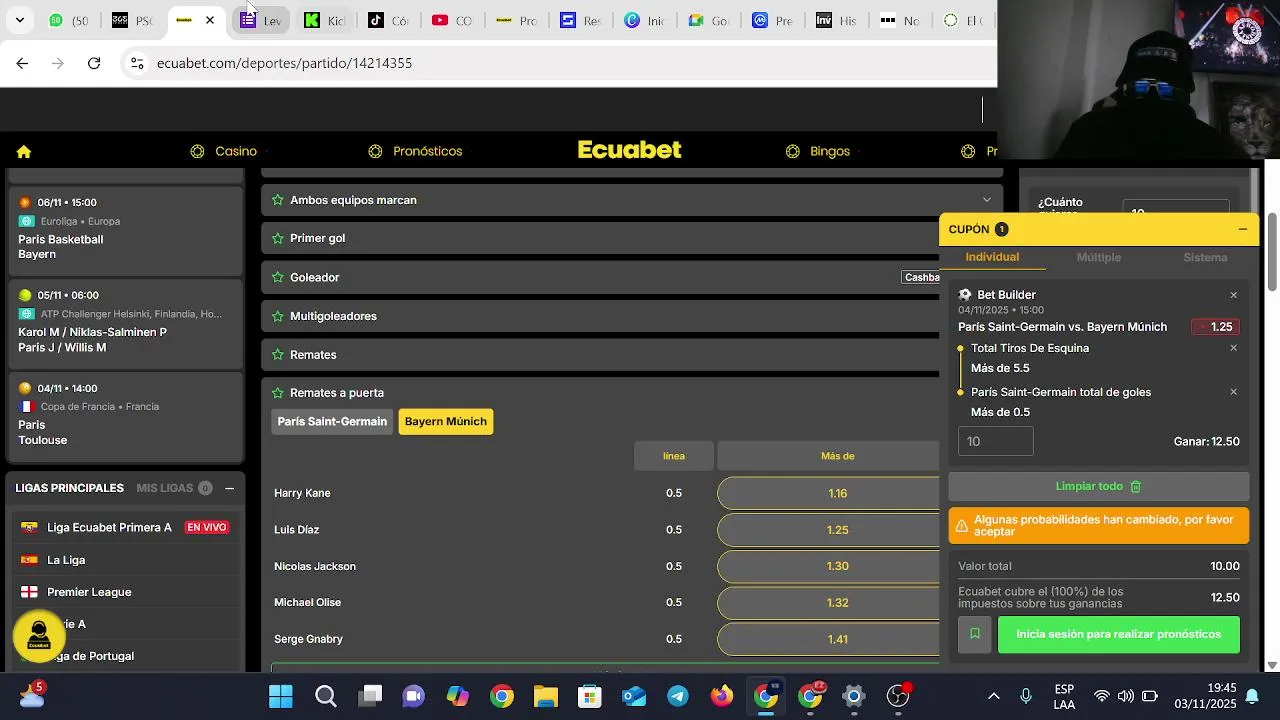This screenshot has width=1280, height=720.
Task: Favorite the Primer gol market star
Action: point(278,238)
